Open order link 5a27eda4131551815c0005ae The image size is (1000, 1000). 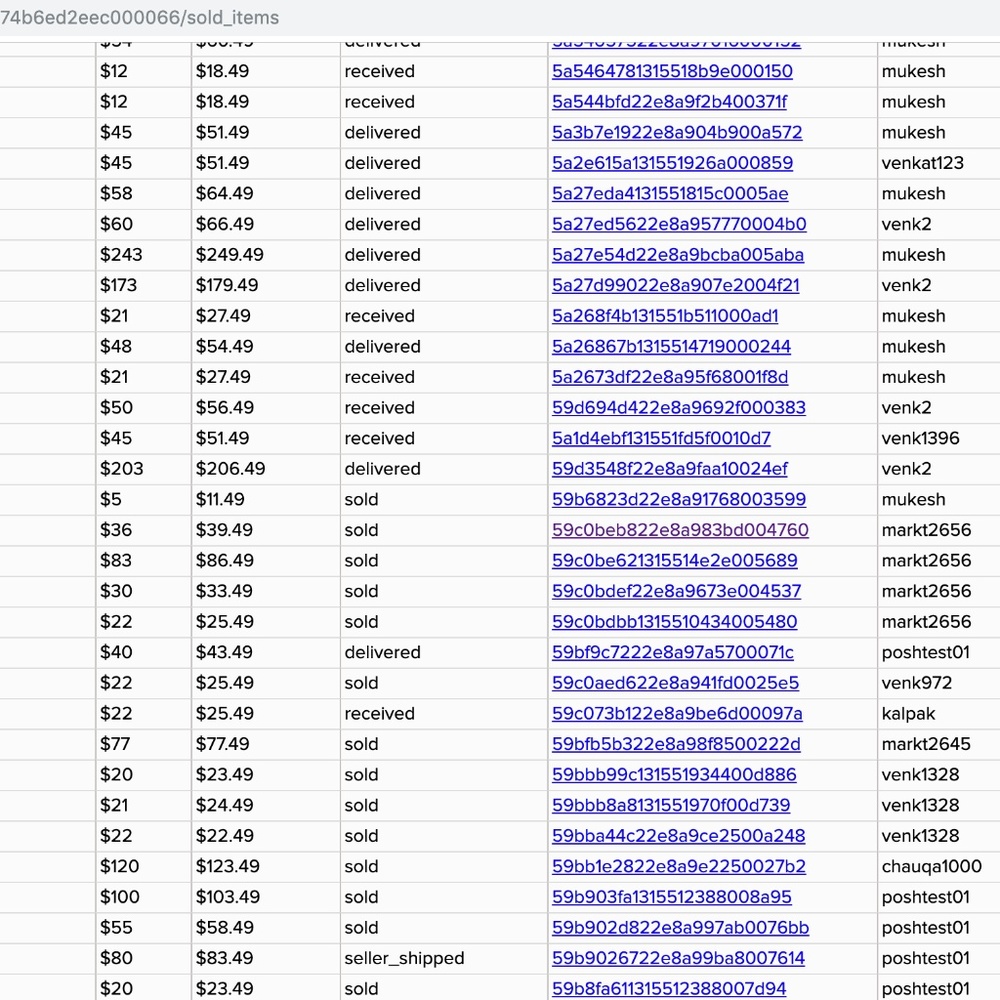pos(670,194)
